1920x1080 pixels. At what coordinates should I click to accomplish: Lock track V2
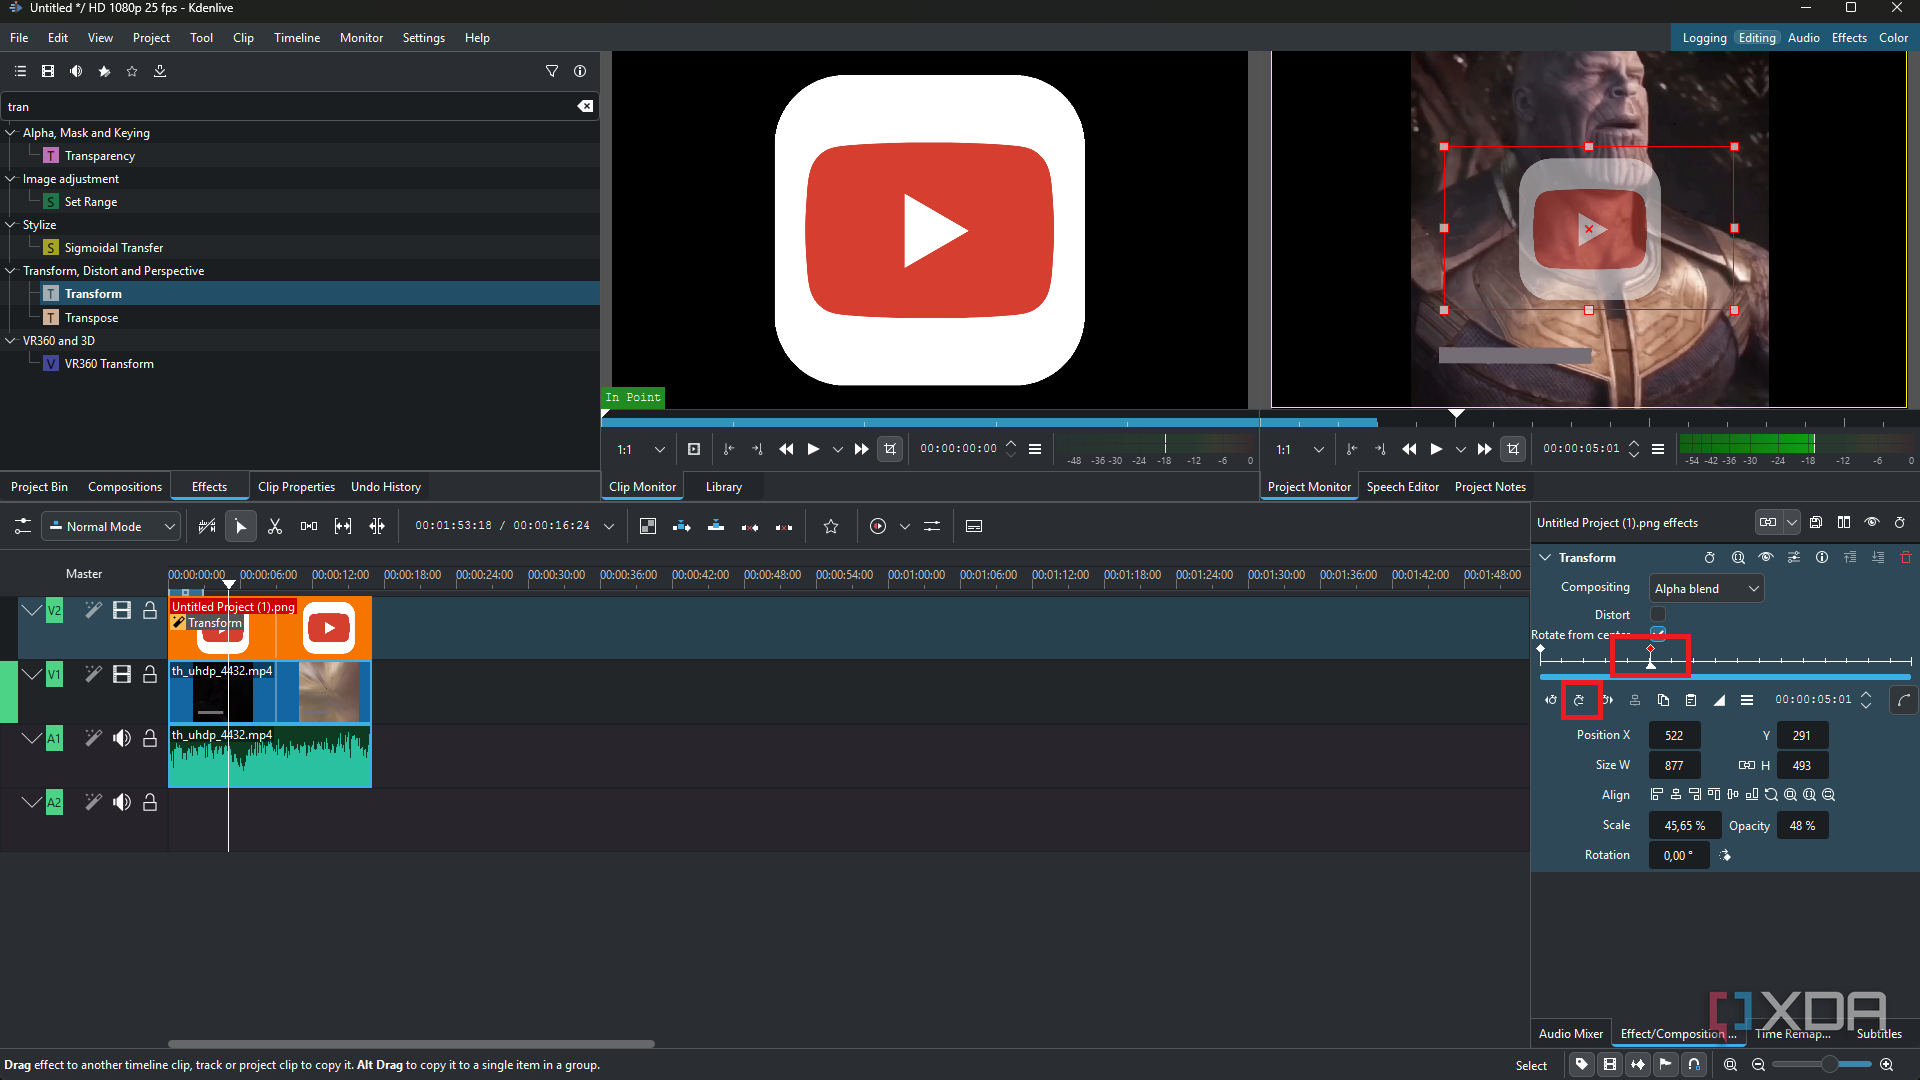click(150, 610)
